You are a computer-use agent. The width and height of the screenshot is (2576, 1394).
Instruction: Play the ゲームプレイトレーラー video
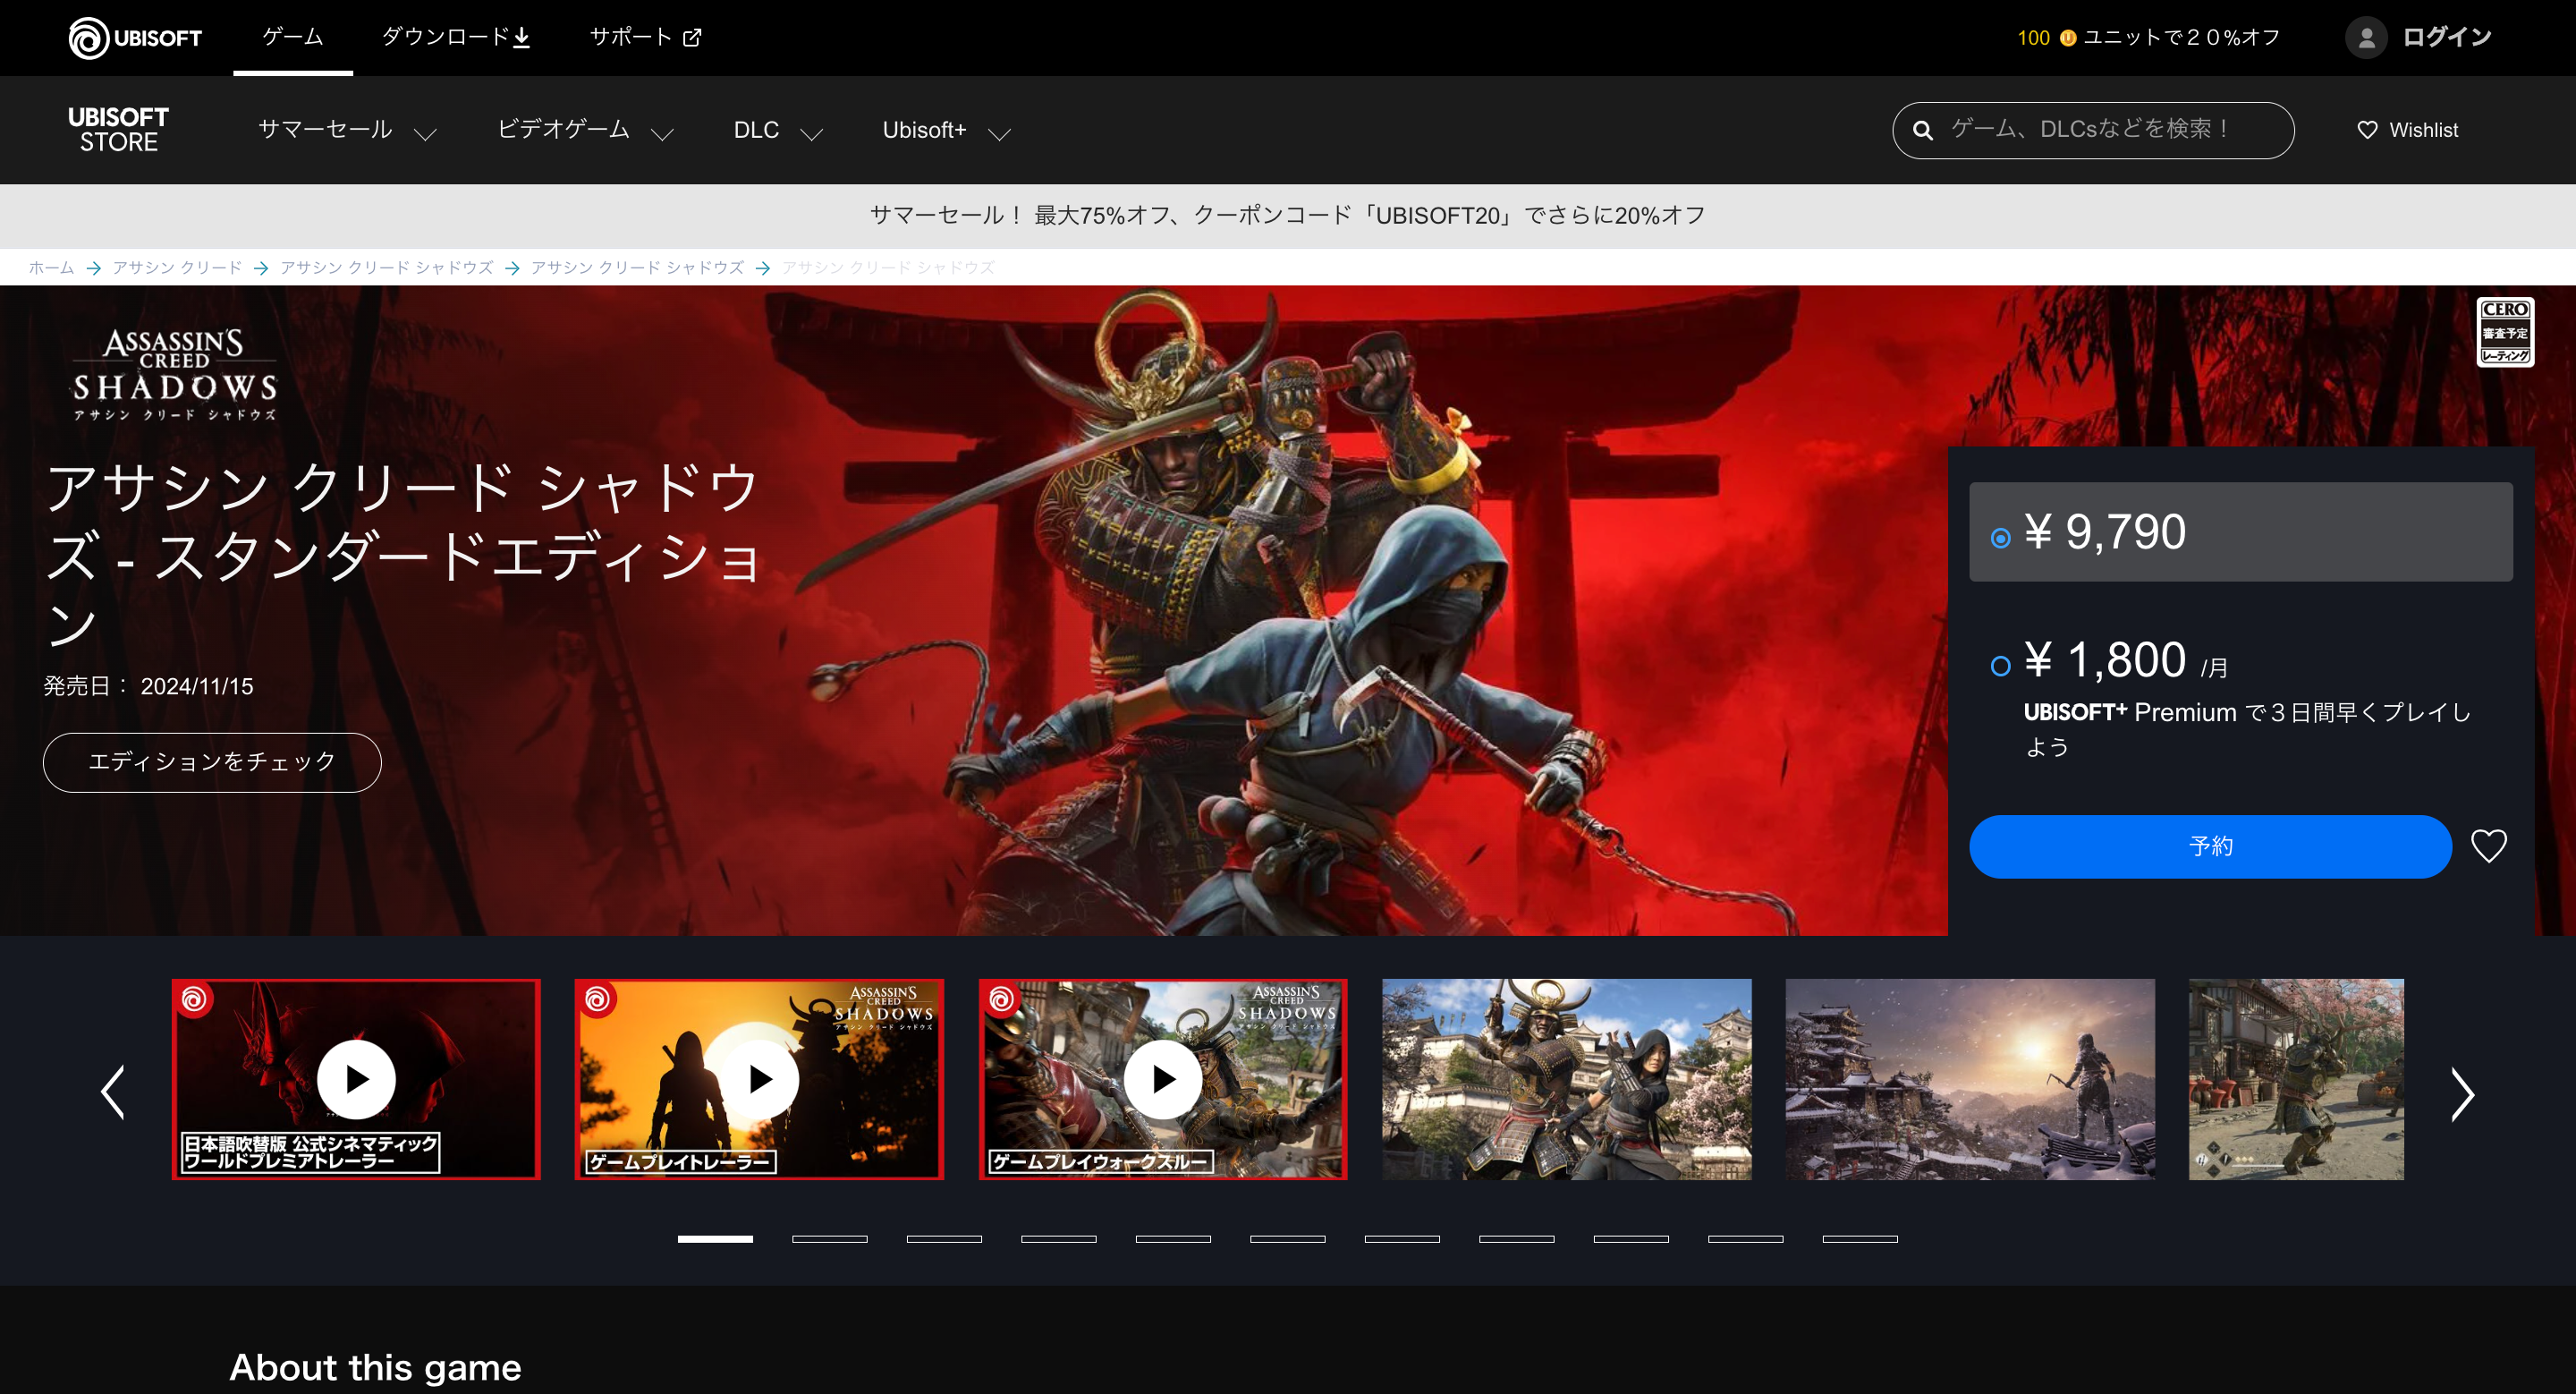click(760, 1079)
